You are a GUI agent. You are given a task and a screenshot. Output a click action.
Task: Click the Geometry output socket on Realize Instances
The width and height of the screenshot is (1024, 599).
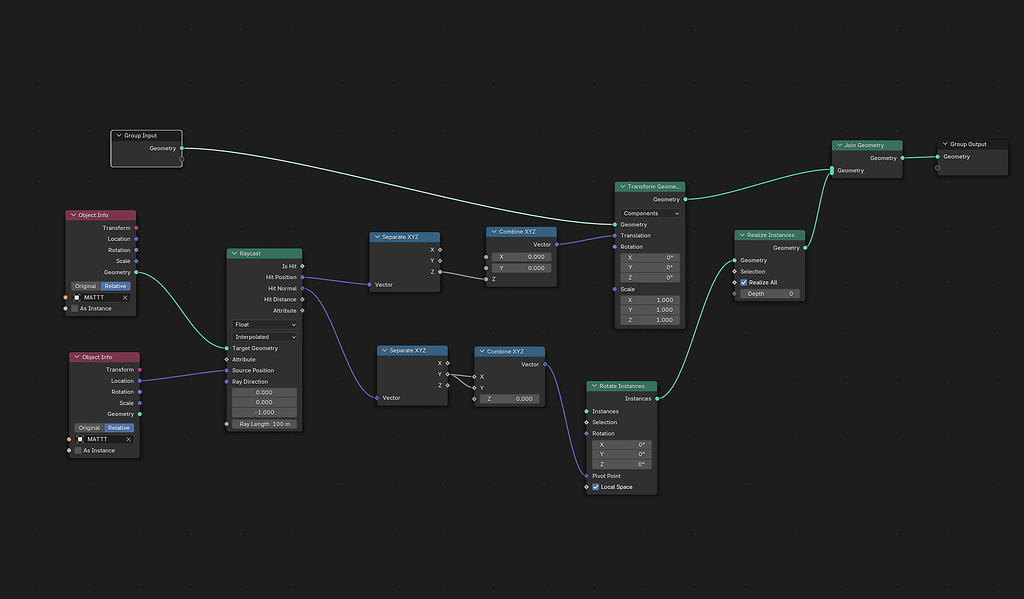(x=805, y=248)
